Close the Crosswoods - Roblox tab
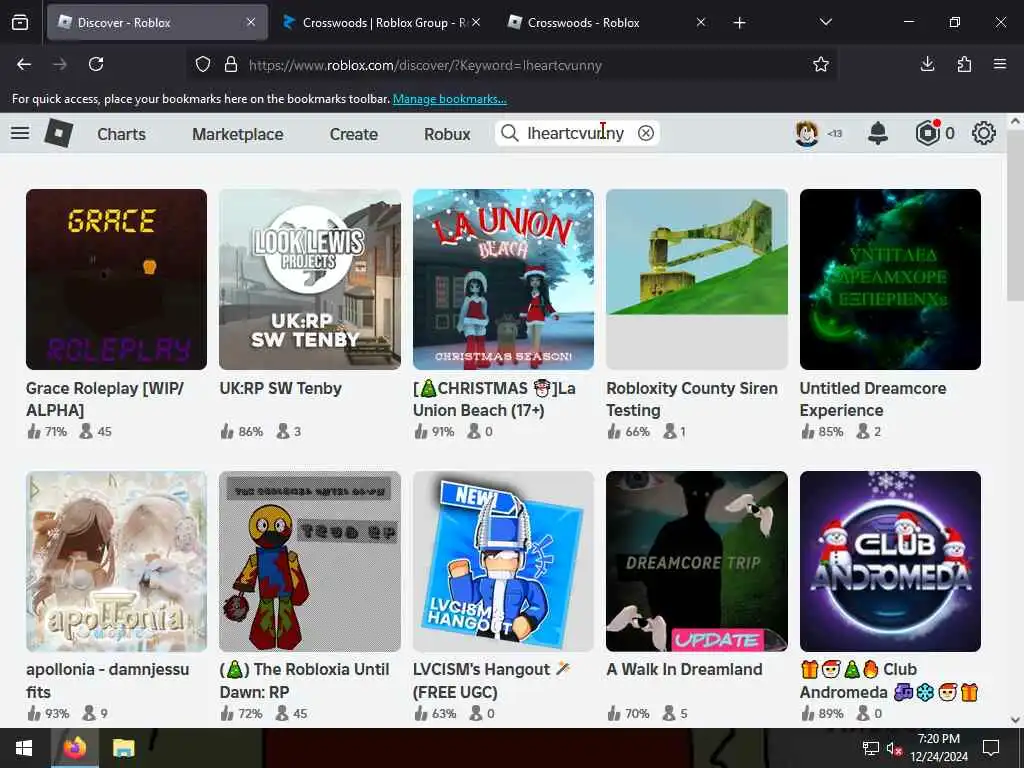The width and height of the screenshot is (1024, 768). pos(701,22)
